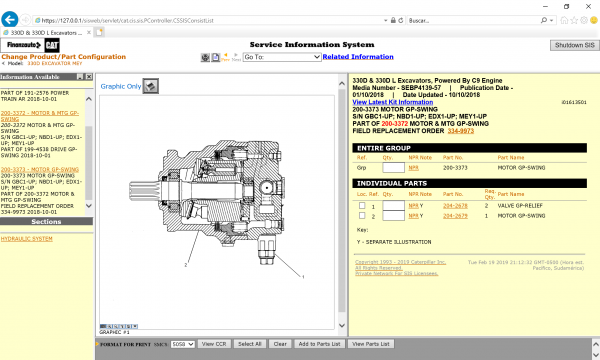Image resolution: width=600 pixels, height=360 pixels.
Task: Open HYDRAULIC SYSTEM section link
Action: pos(26,239)
